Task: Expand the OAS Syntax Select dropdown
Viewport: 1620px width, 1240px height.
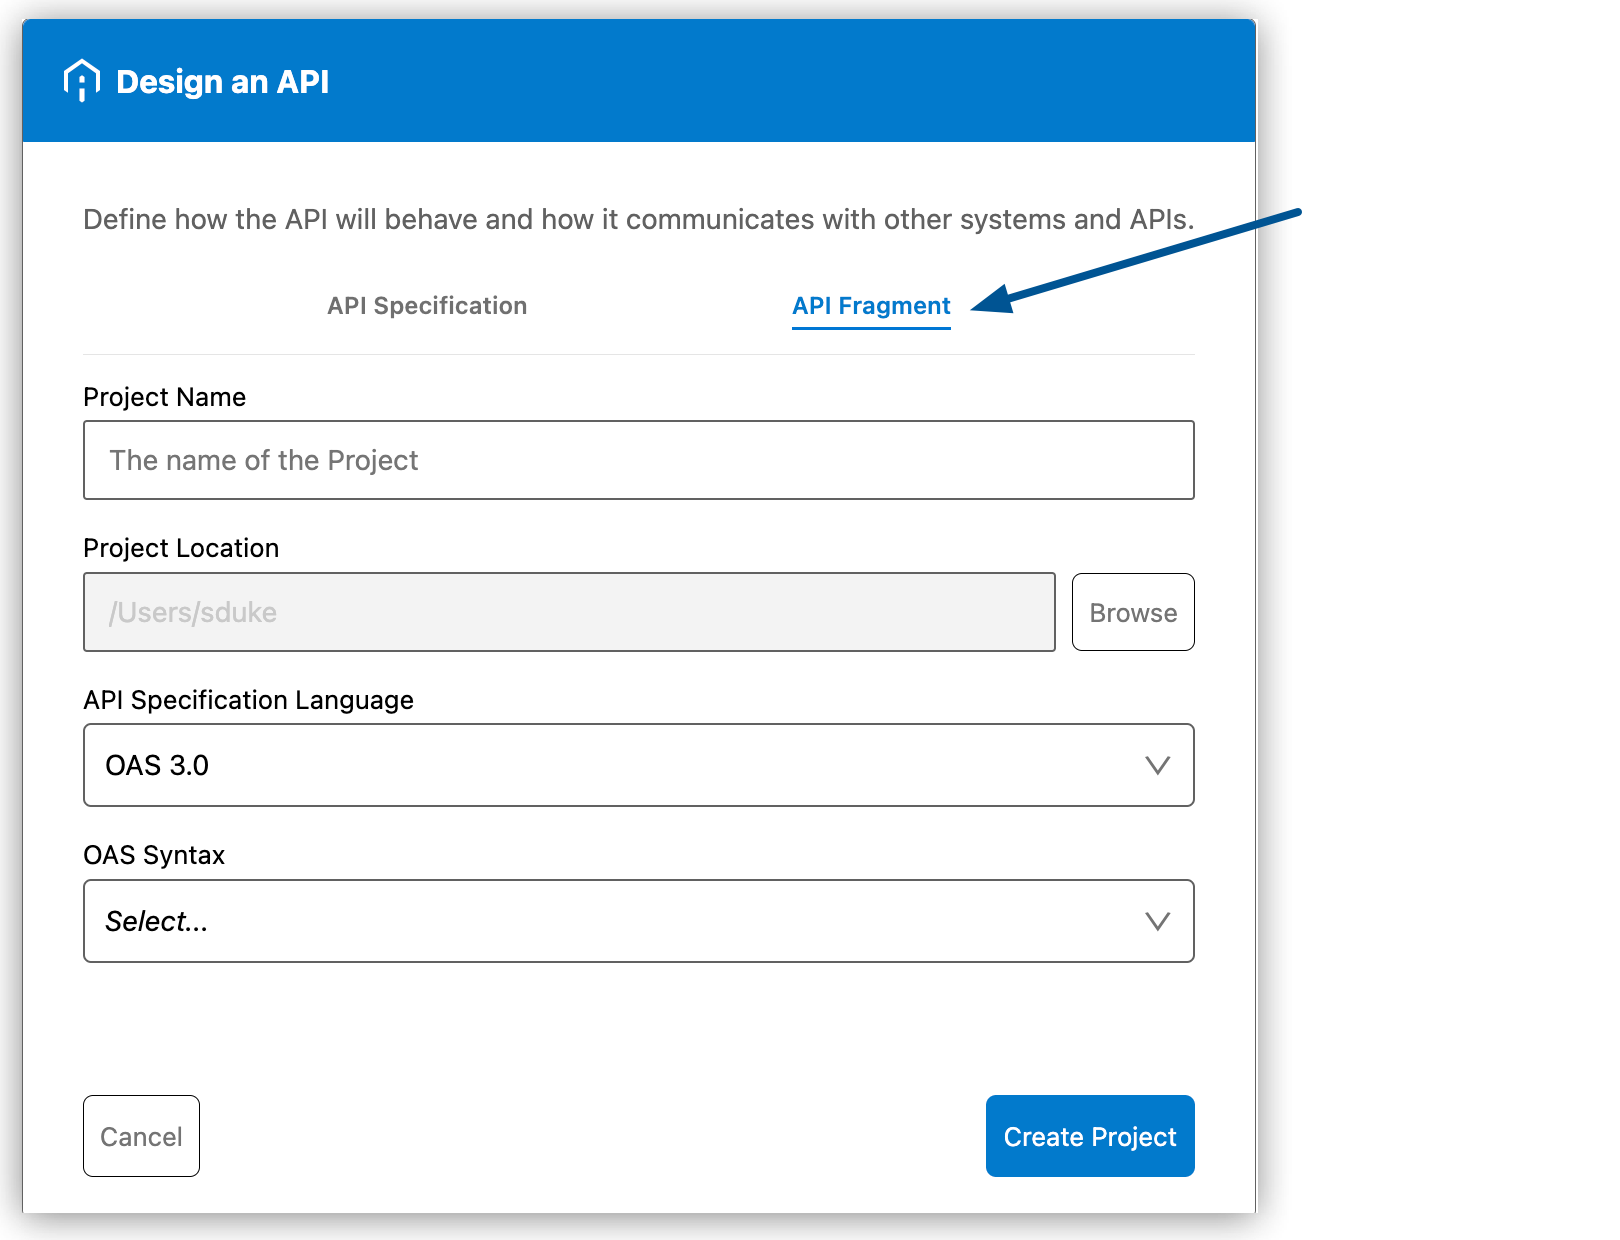Action: click(1158, 921)
